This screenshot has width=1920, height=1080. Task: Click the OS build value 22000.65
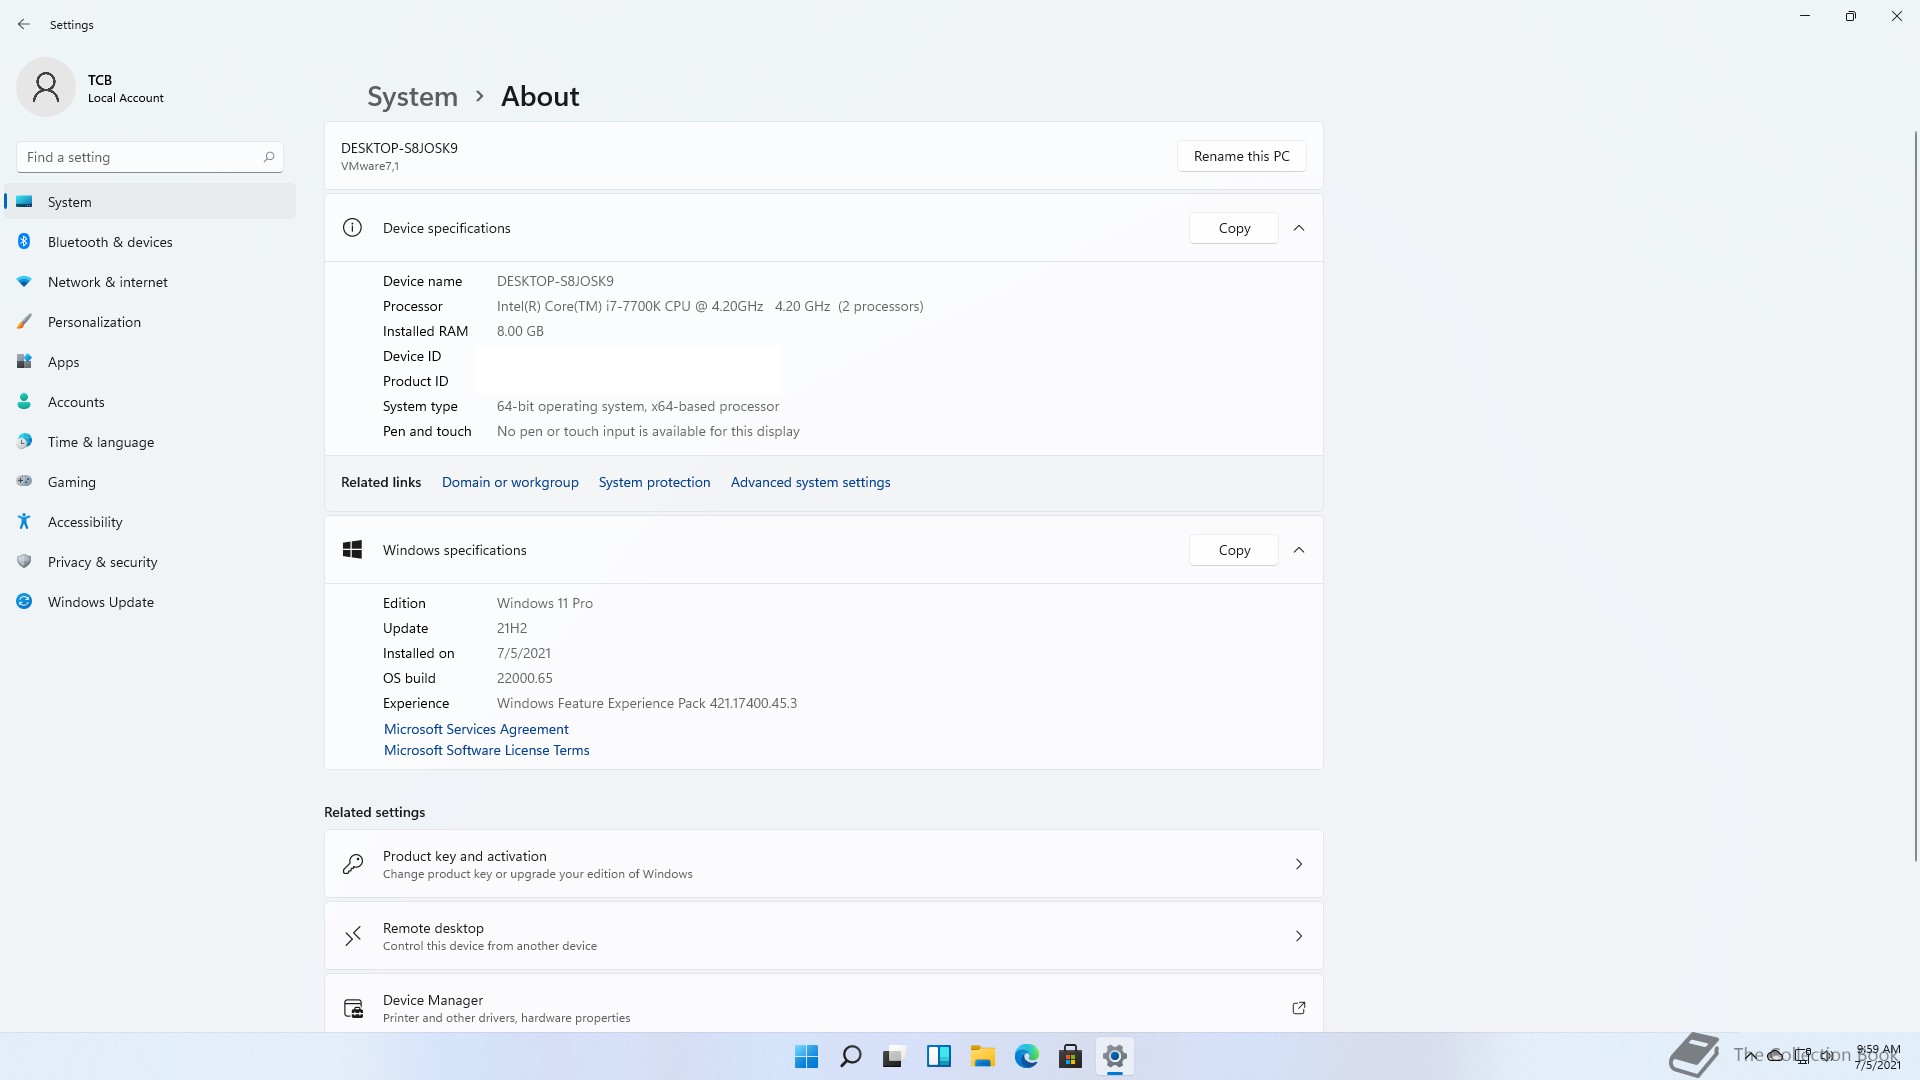(524, 678)
